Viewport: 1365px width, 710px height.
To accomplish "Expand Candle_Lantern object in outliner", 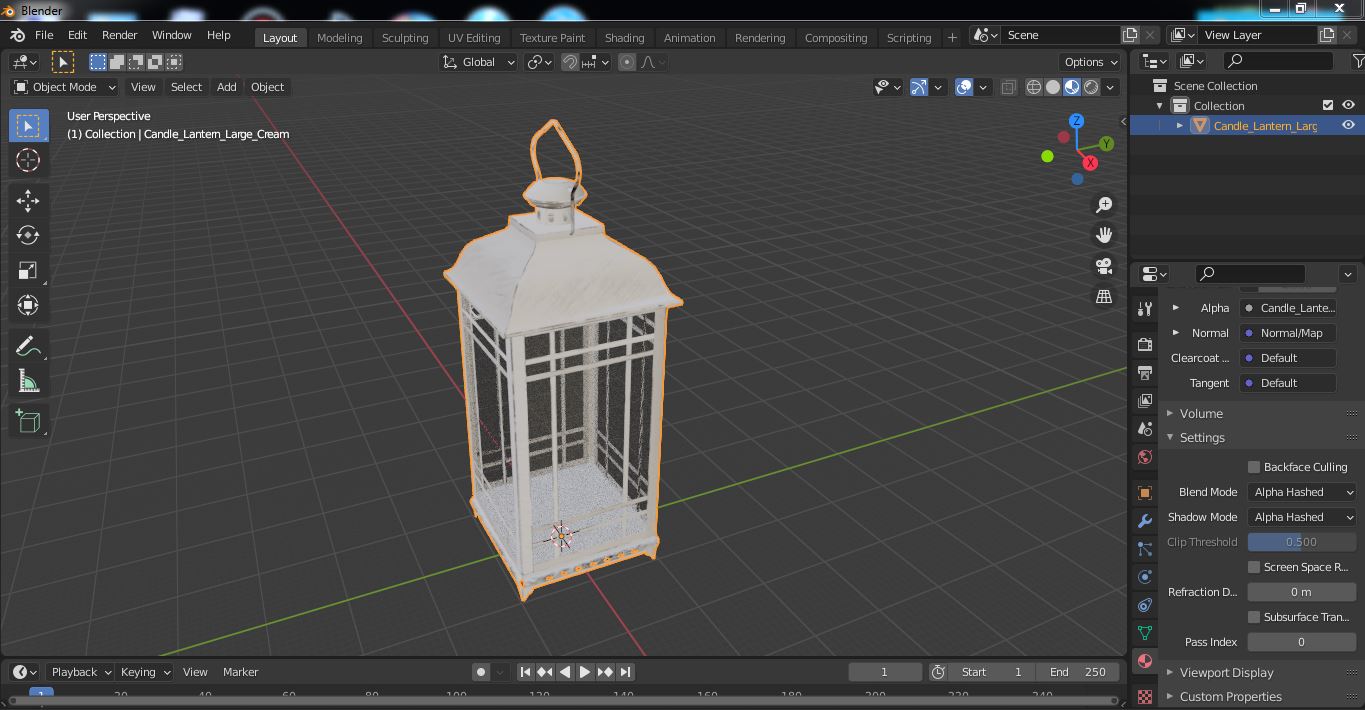I will pyautogui.click(x=1180, y=125).
